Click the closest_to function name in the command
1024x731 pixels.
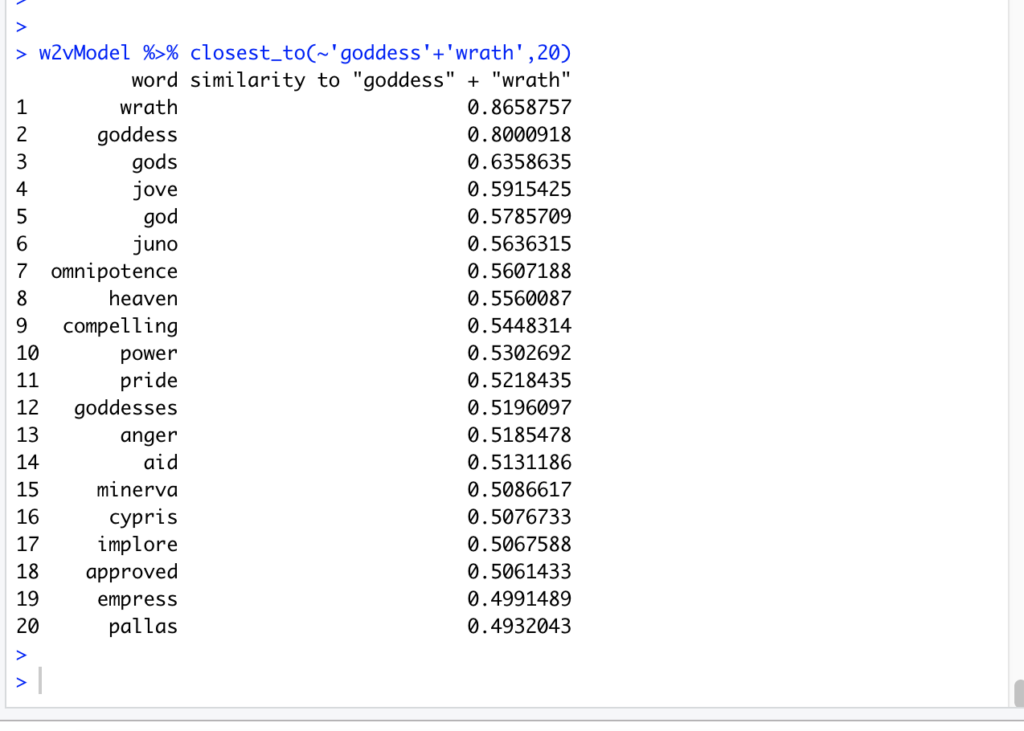coord(248,53)
